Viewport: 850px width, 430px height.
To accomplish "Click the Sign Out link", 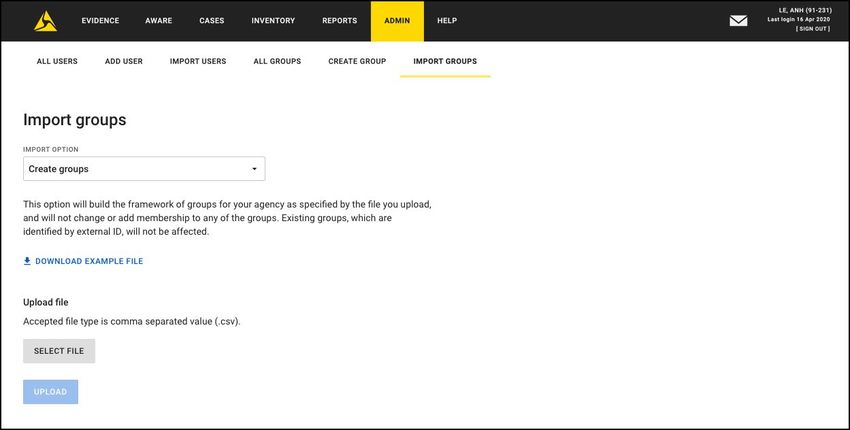I will (x=813, y=29).
